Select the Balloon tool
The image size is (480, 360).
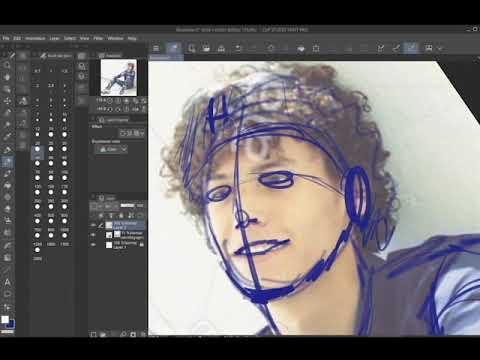[x=7, y=295]
